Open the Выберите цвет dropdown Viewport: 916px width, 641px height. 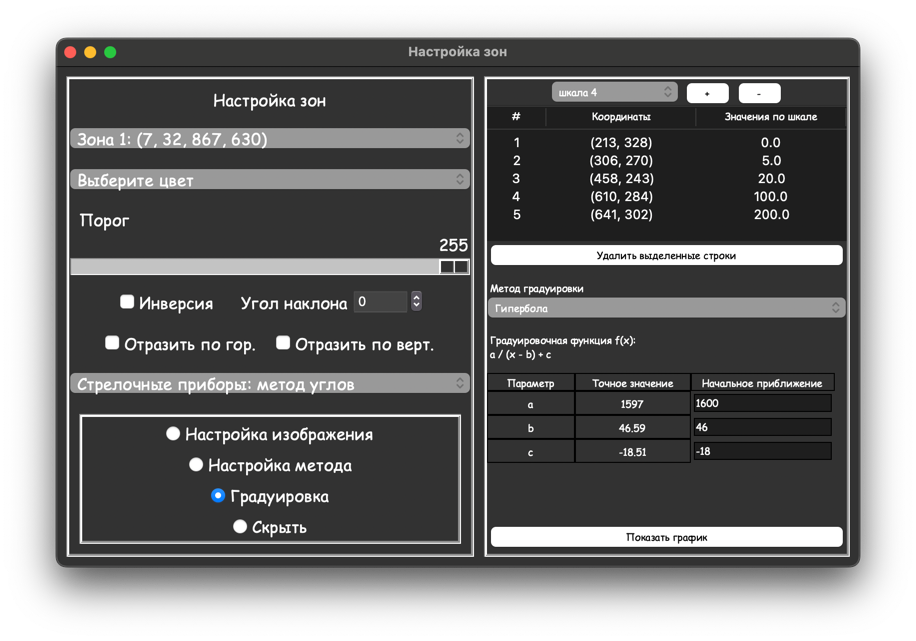tap(269, 180)
